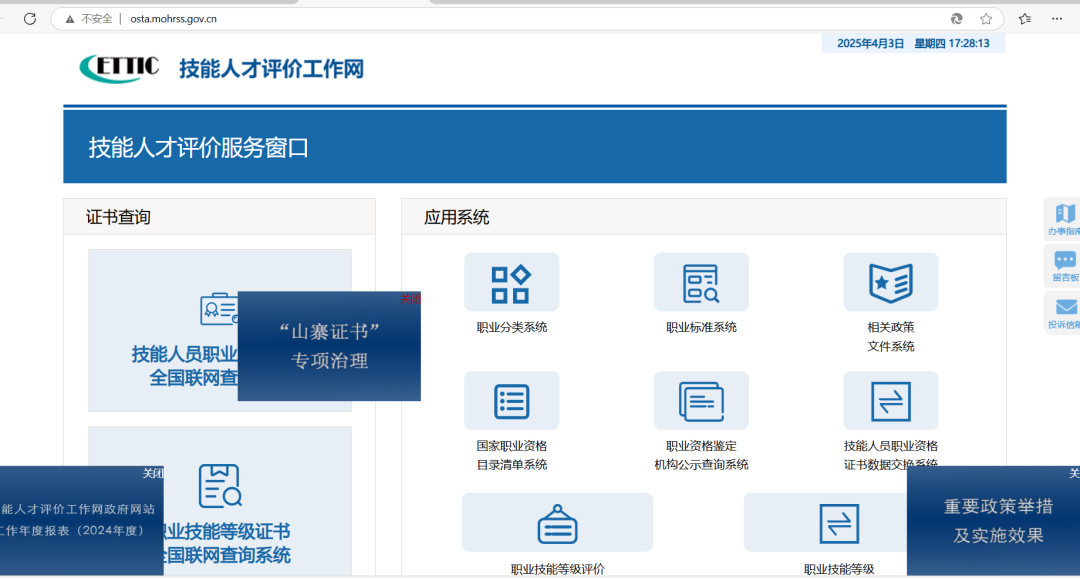Open the browser settings menu (three dots)
Screen dimensions: 1080x578
pyautogui.click(x=1056, y=18)
